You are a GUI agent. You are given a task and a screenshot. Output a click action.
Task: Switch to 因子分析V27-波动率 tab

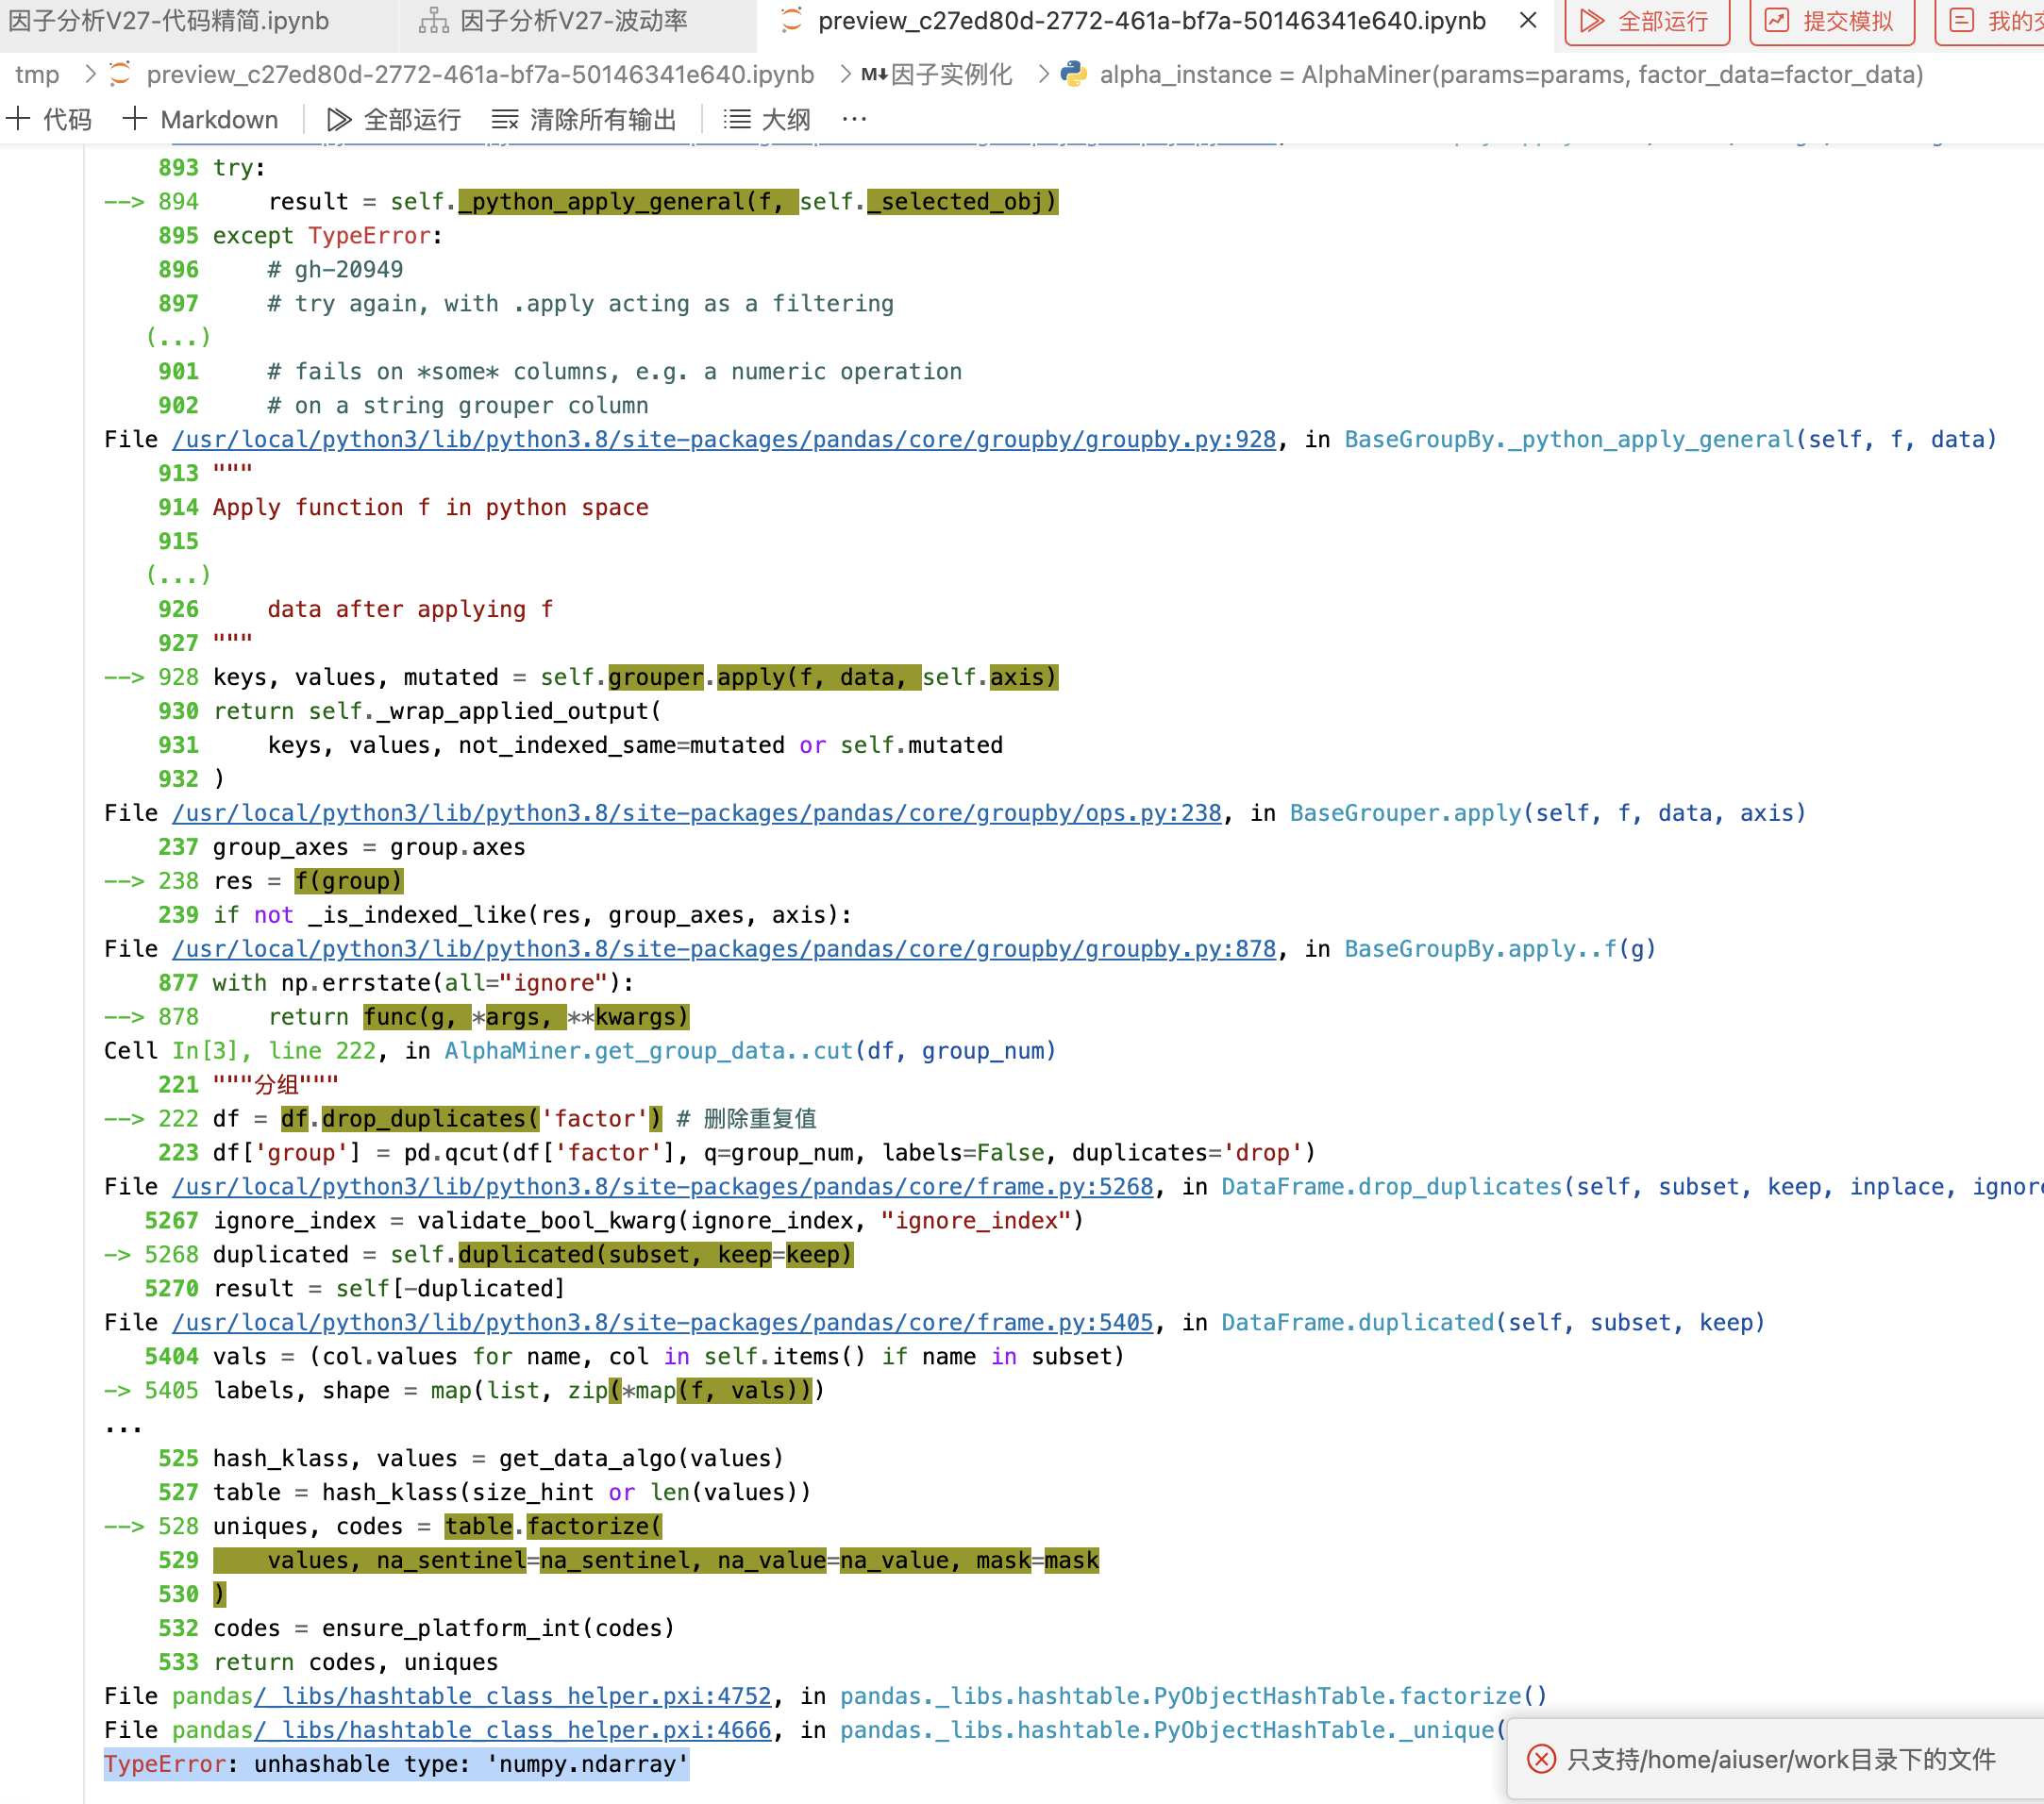573,21
